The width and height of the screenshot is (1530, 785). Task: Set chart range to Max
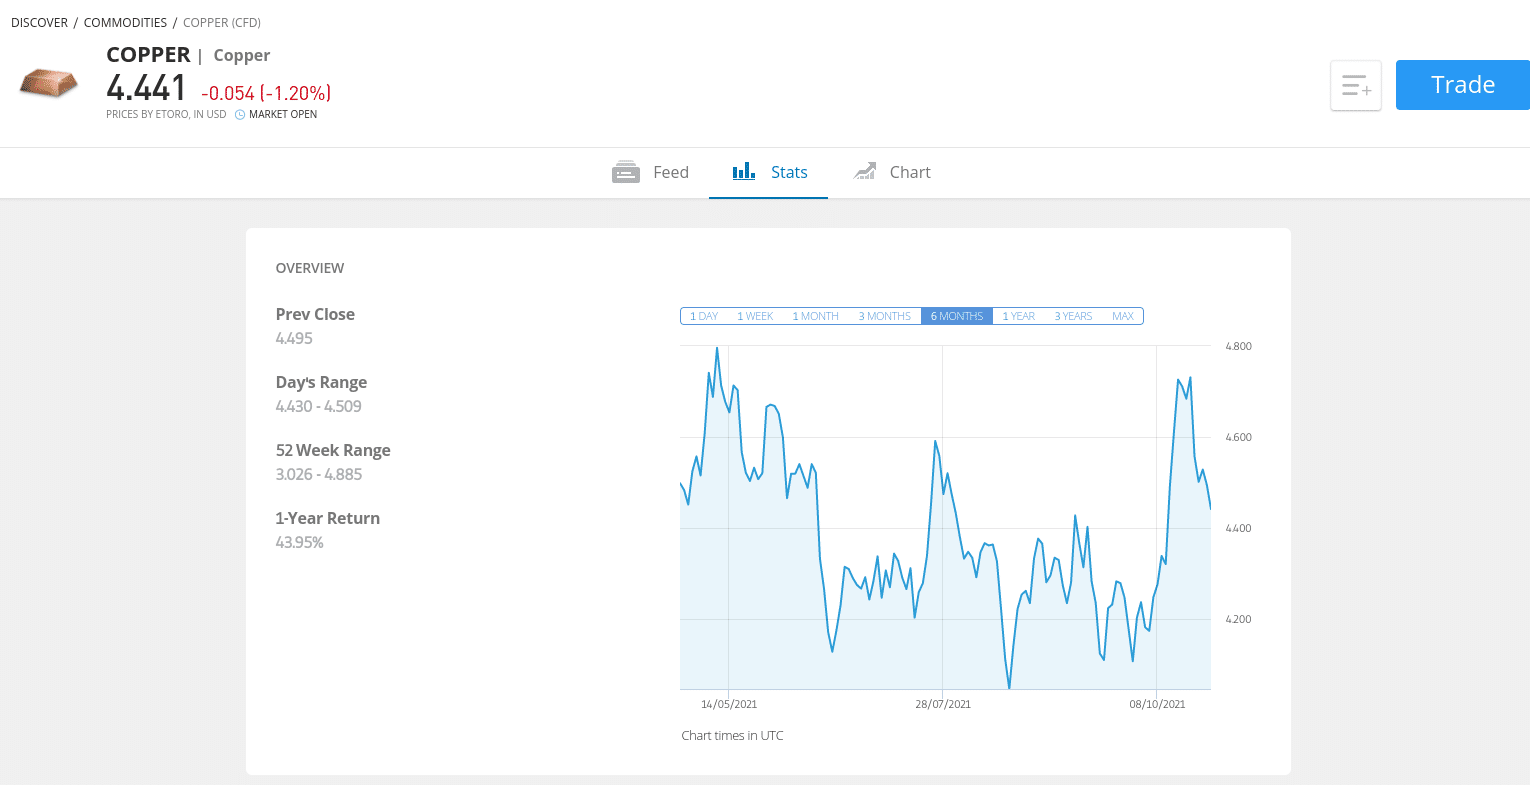coord(1123,316)
